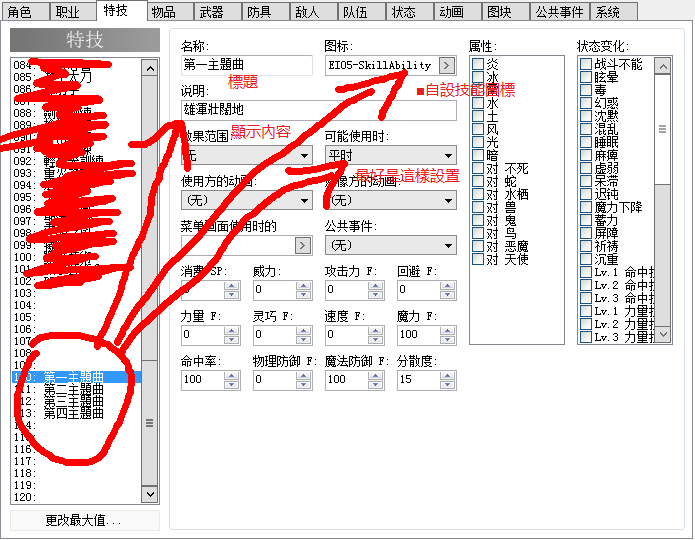This screenshot has width=695, height=540.
Task: Check the 沉重 state change box
Action: (x=586, y=258)
